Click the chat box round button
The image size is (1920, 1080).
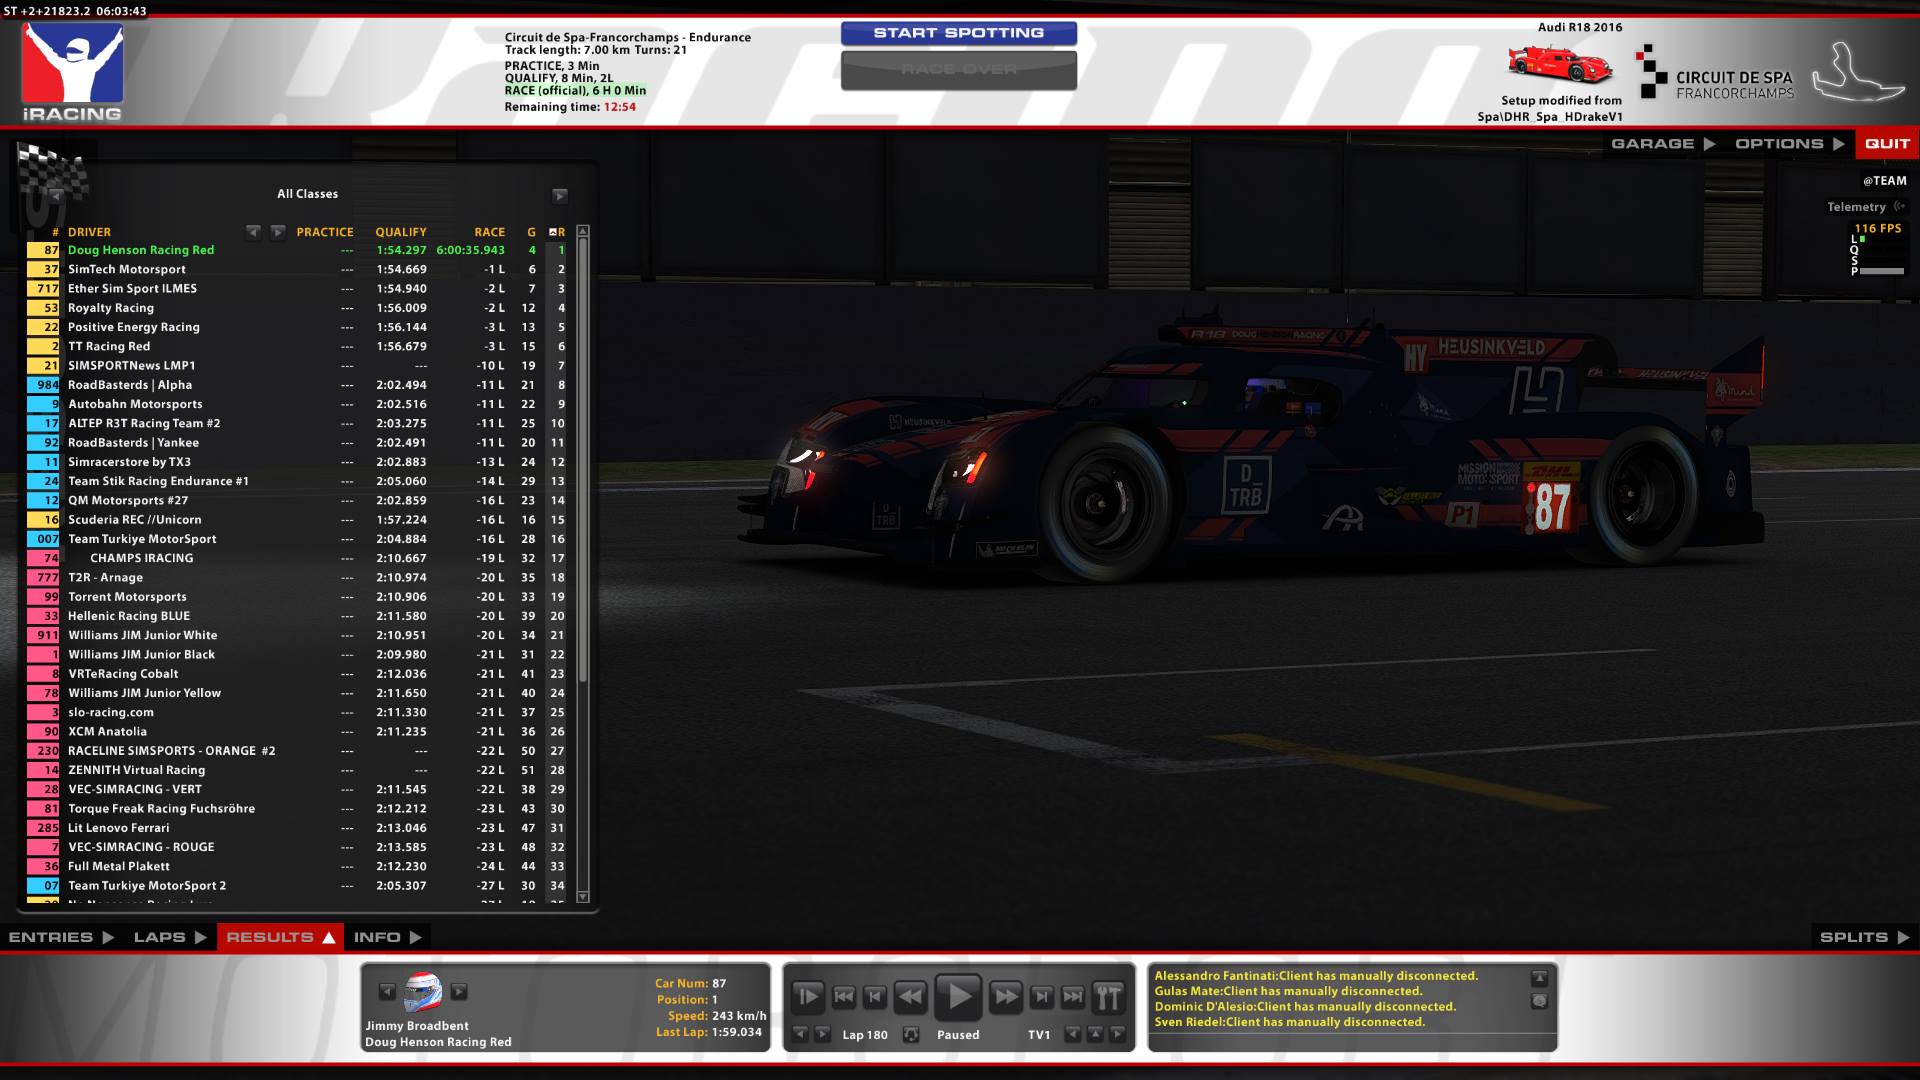[1539, 1000]
